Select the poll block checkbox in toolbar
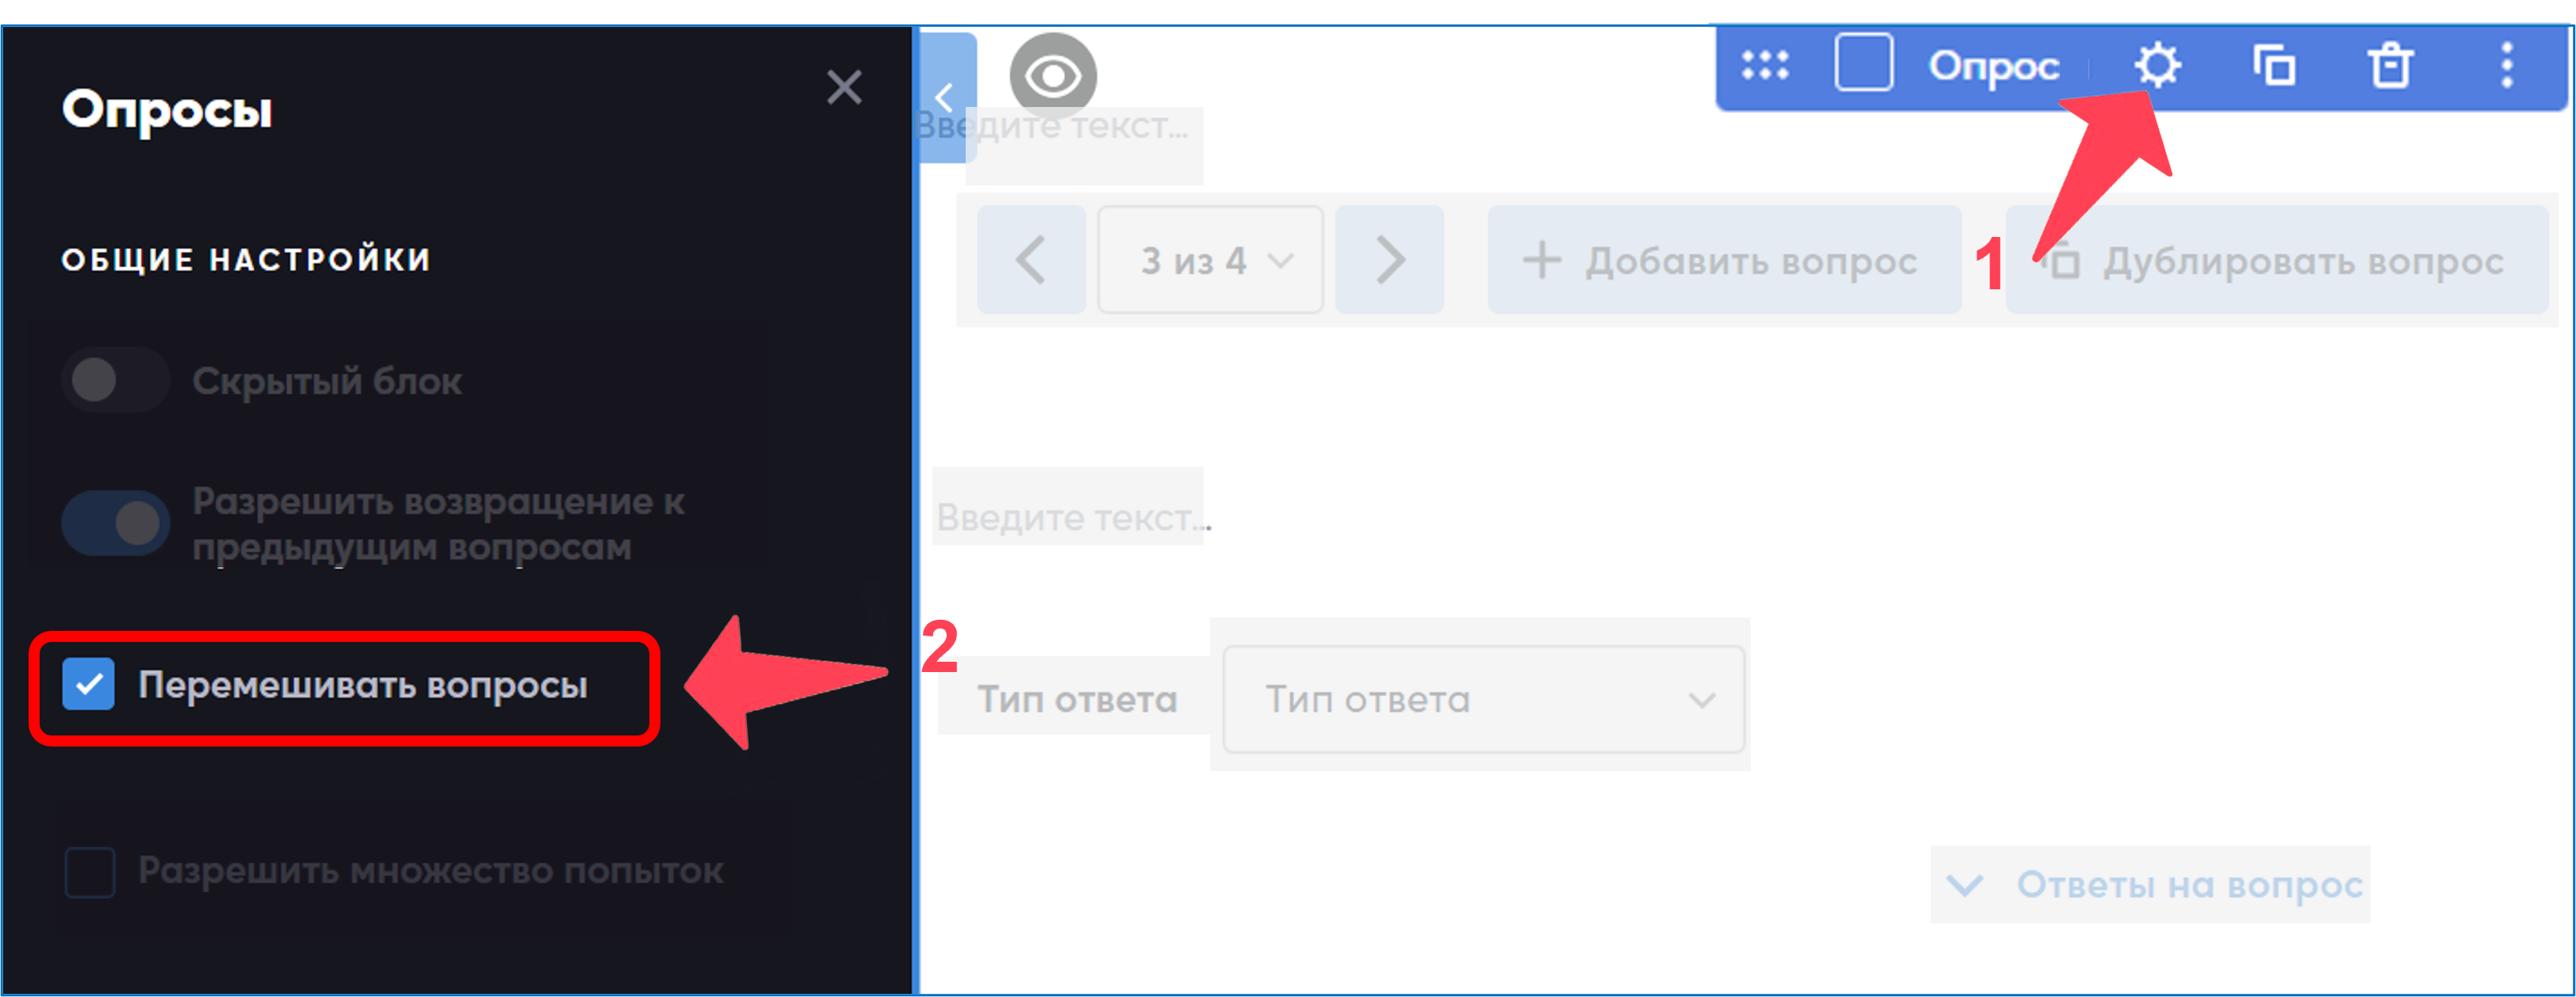The image size is (2576, 997). pyautogui.click(x=1863, y=63)
